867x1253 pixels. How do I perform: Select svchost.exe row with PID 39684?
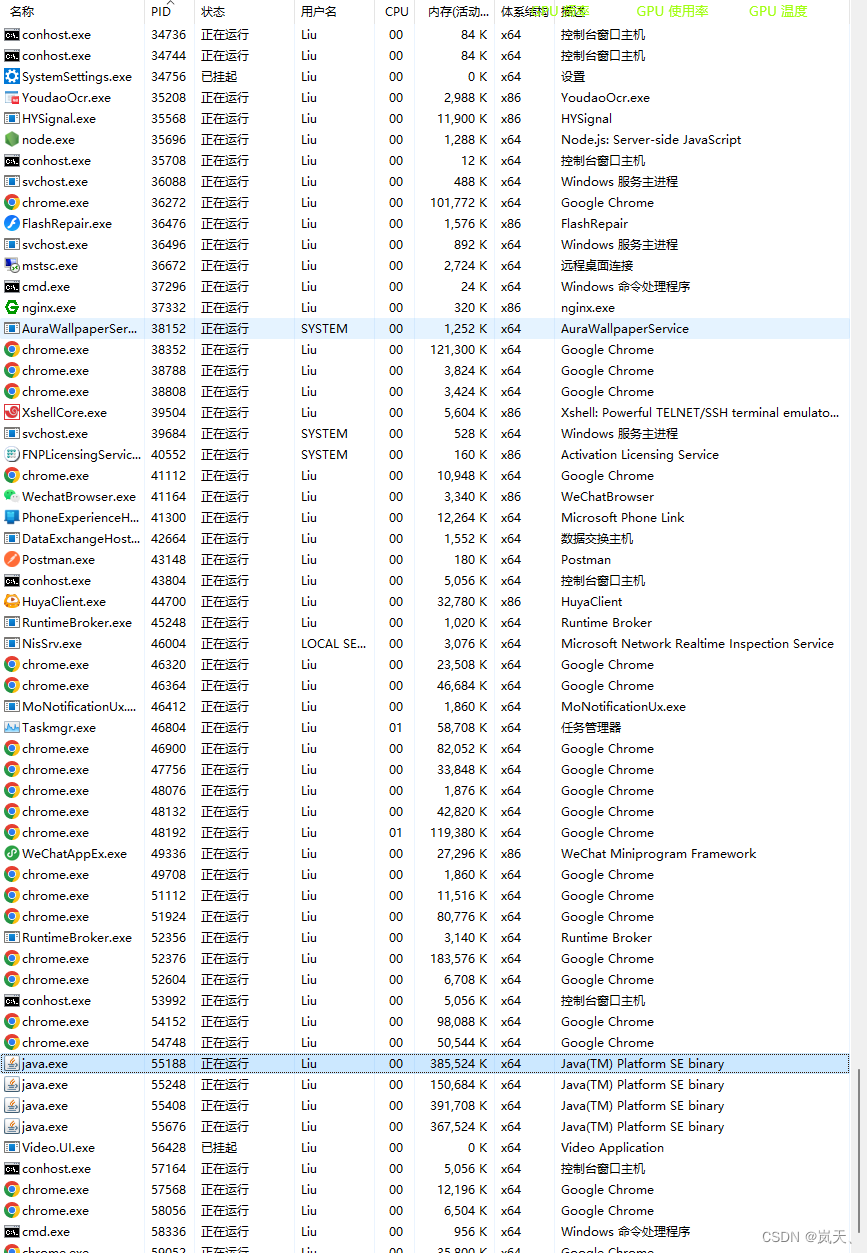[425, 434]
